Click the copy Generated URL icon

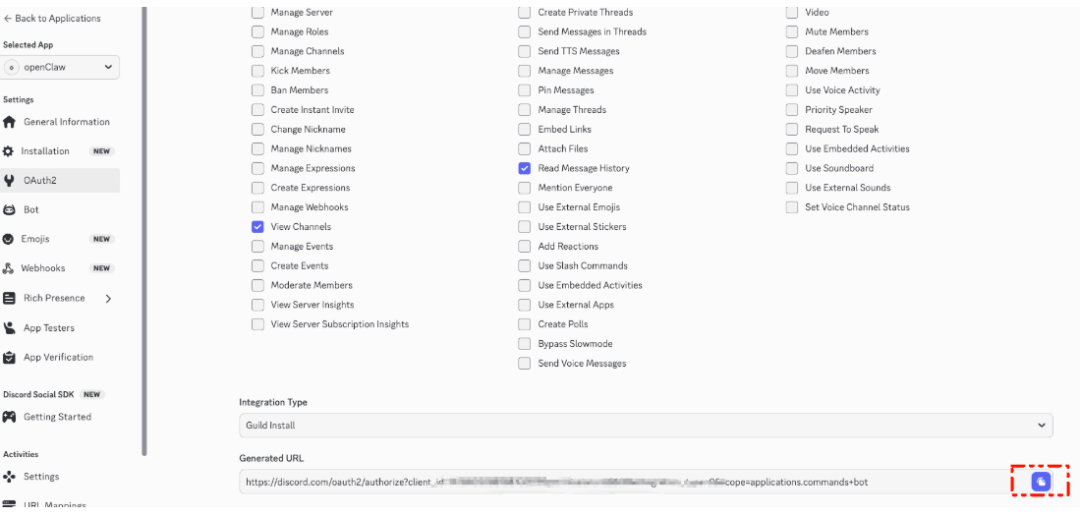[x=1041, y=482]
